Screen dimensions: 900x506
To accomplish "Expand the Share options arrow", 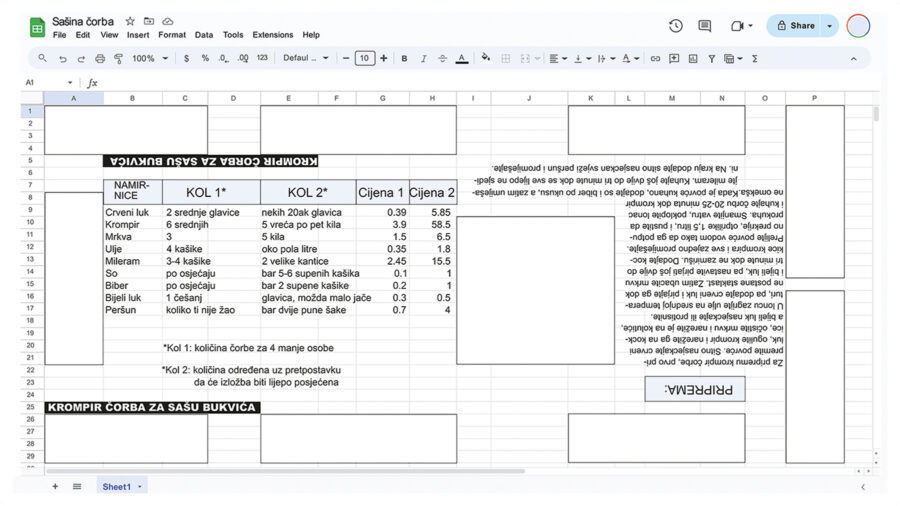I will pos(830,26).
